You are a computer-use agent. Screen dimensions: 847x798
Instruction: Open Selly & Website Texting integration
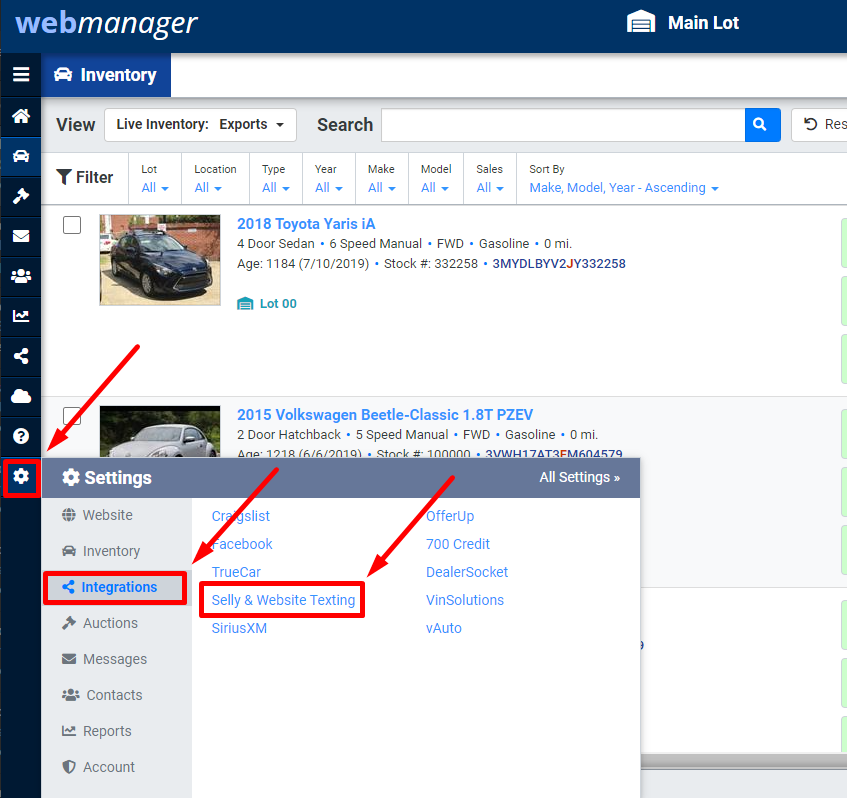[281, 599]
